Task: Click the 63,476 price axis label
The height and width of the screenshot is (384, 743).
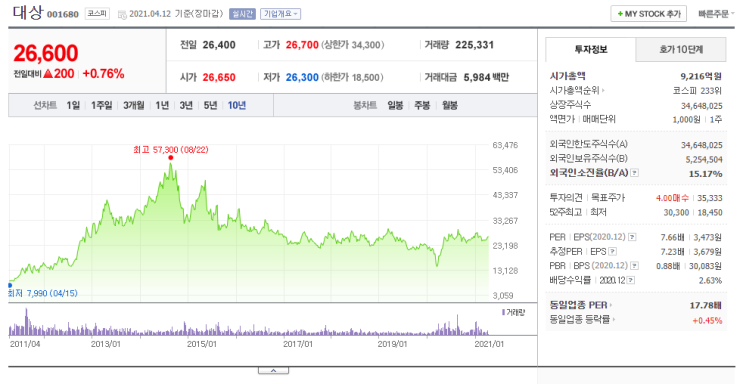Action: [505, 145]
